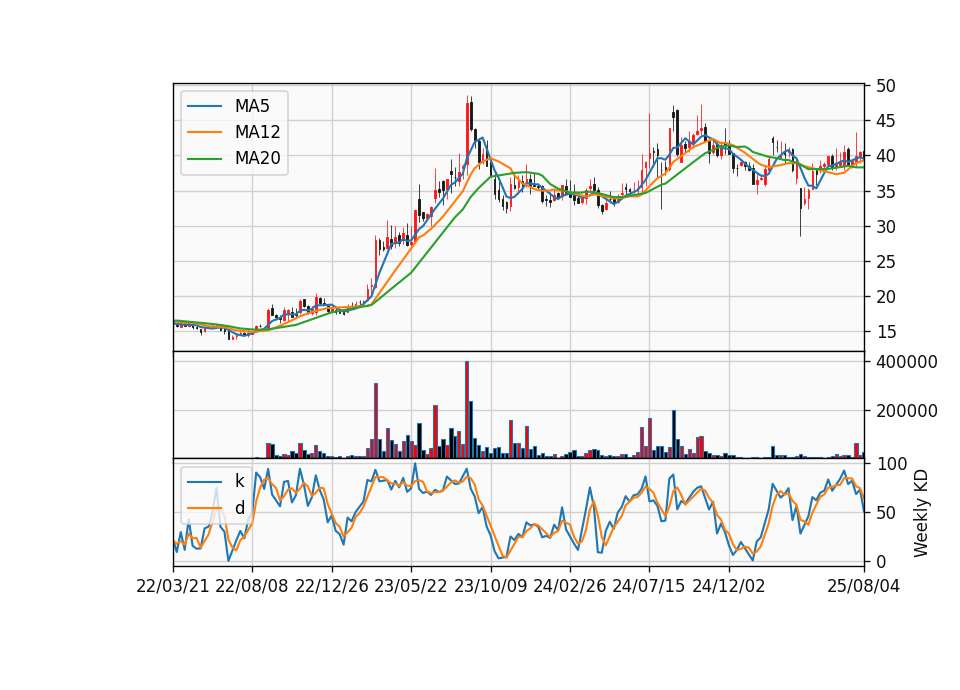Click the Weekly KD axis label
The width and height of the screenshot is (960, 690).
(x=921, y=513)
